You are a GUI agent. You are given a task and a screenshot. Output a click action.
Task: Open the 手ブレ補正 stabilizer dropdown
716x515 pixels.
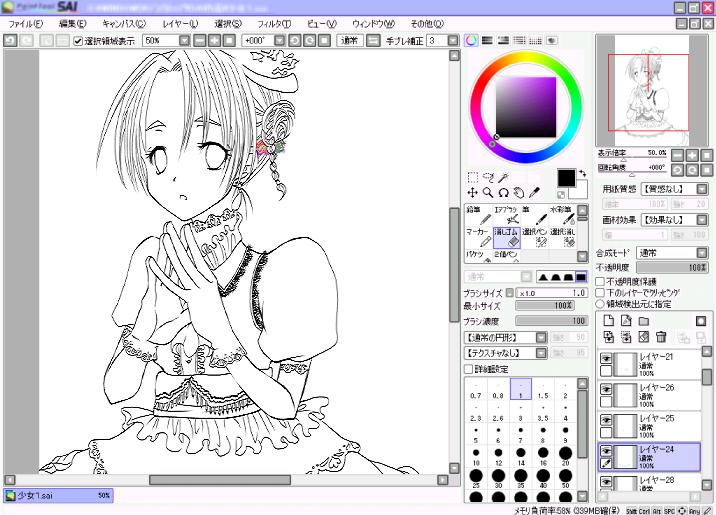[x=453, y=41]
